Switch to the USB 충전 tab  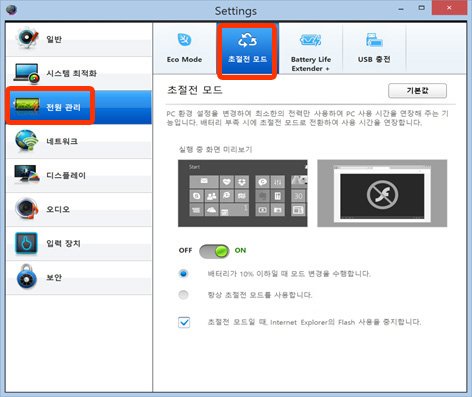374,48
